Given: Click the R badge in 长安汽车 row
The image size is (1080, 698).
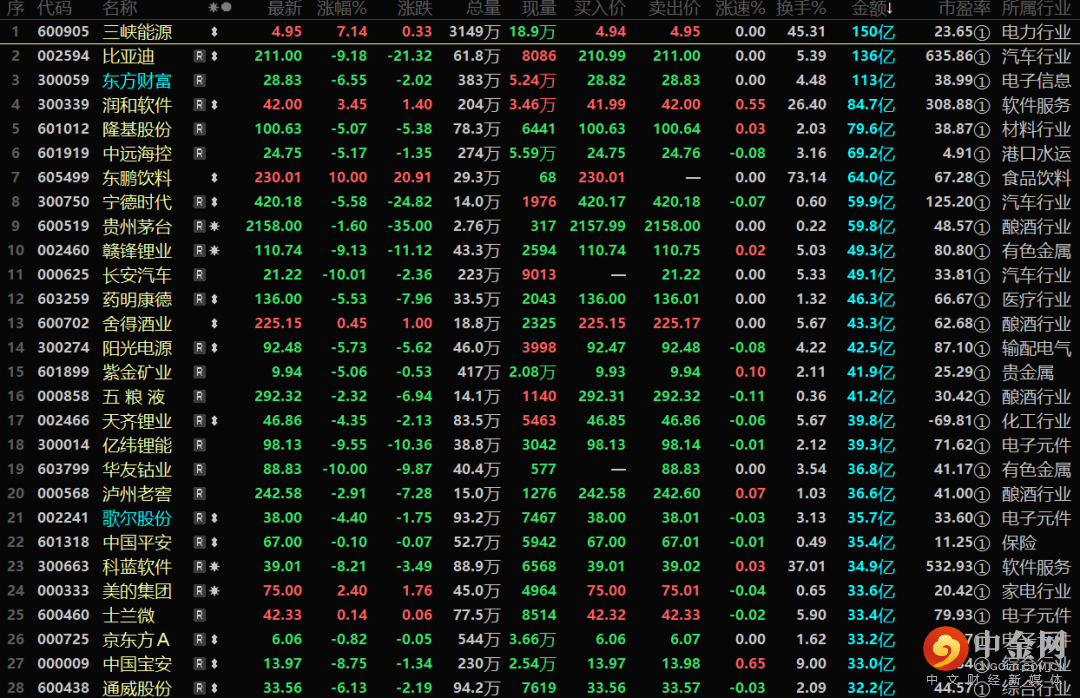Looking at the screenshot, I should 199,275.
